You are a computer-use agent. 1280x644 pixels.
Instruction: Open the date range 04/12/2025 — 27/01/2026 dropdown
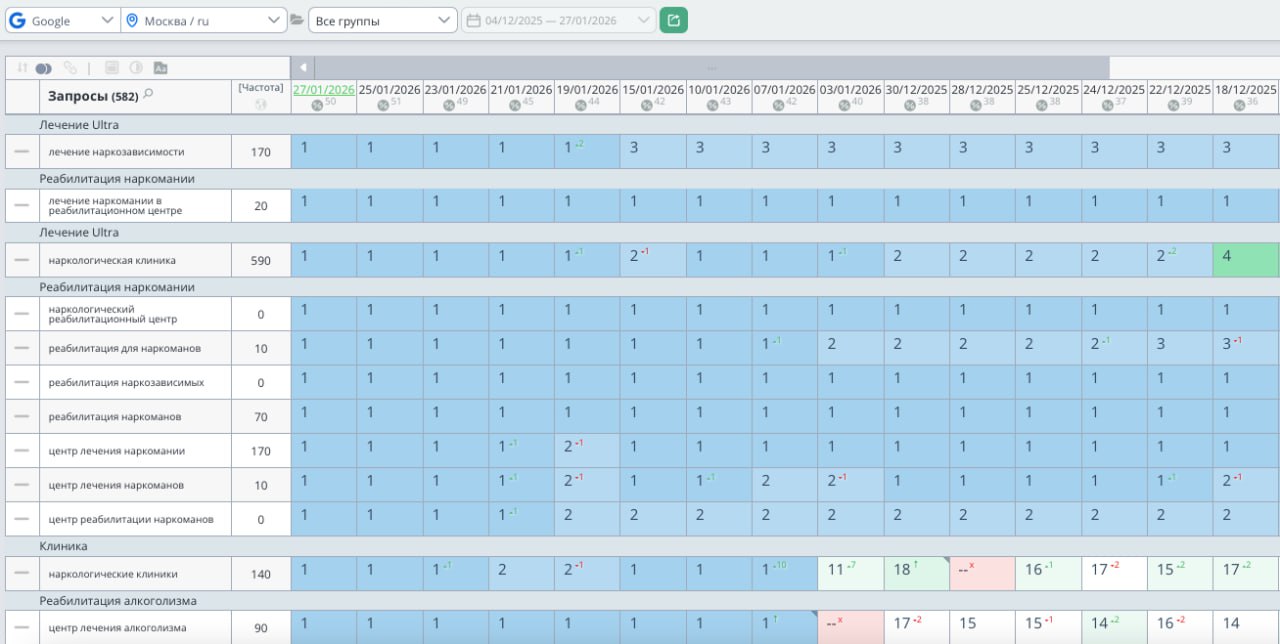click(559, 20)
